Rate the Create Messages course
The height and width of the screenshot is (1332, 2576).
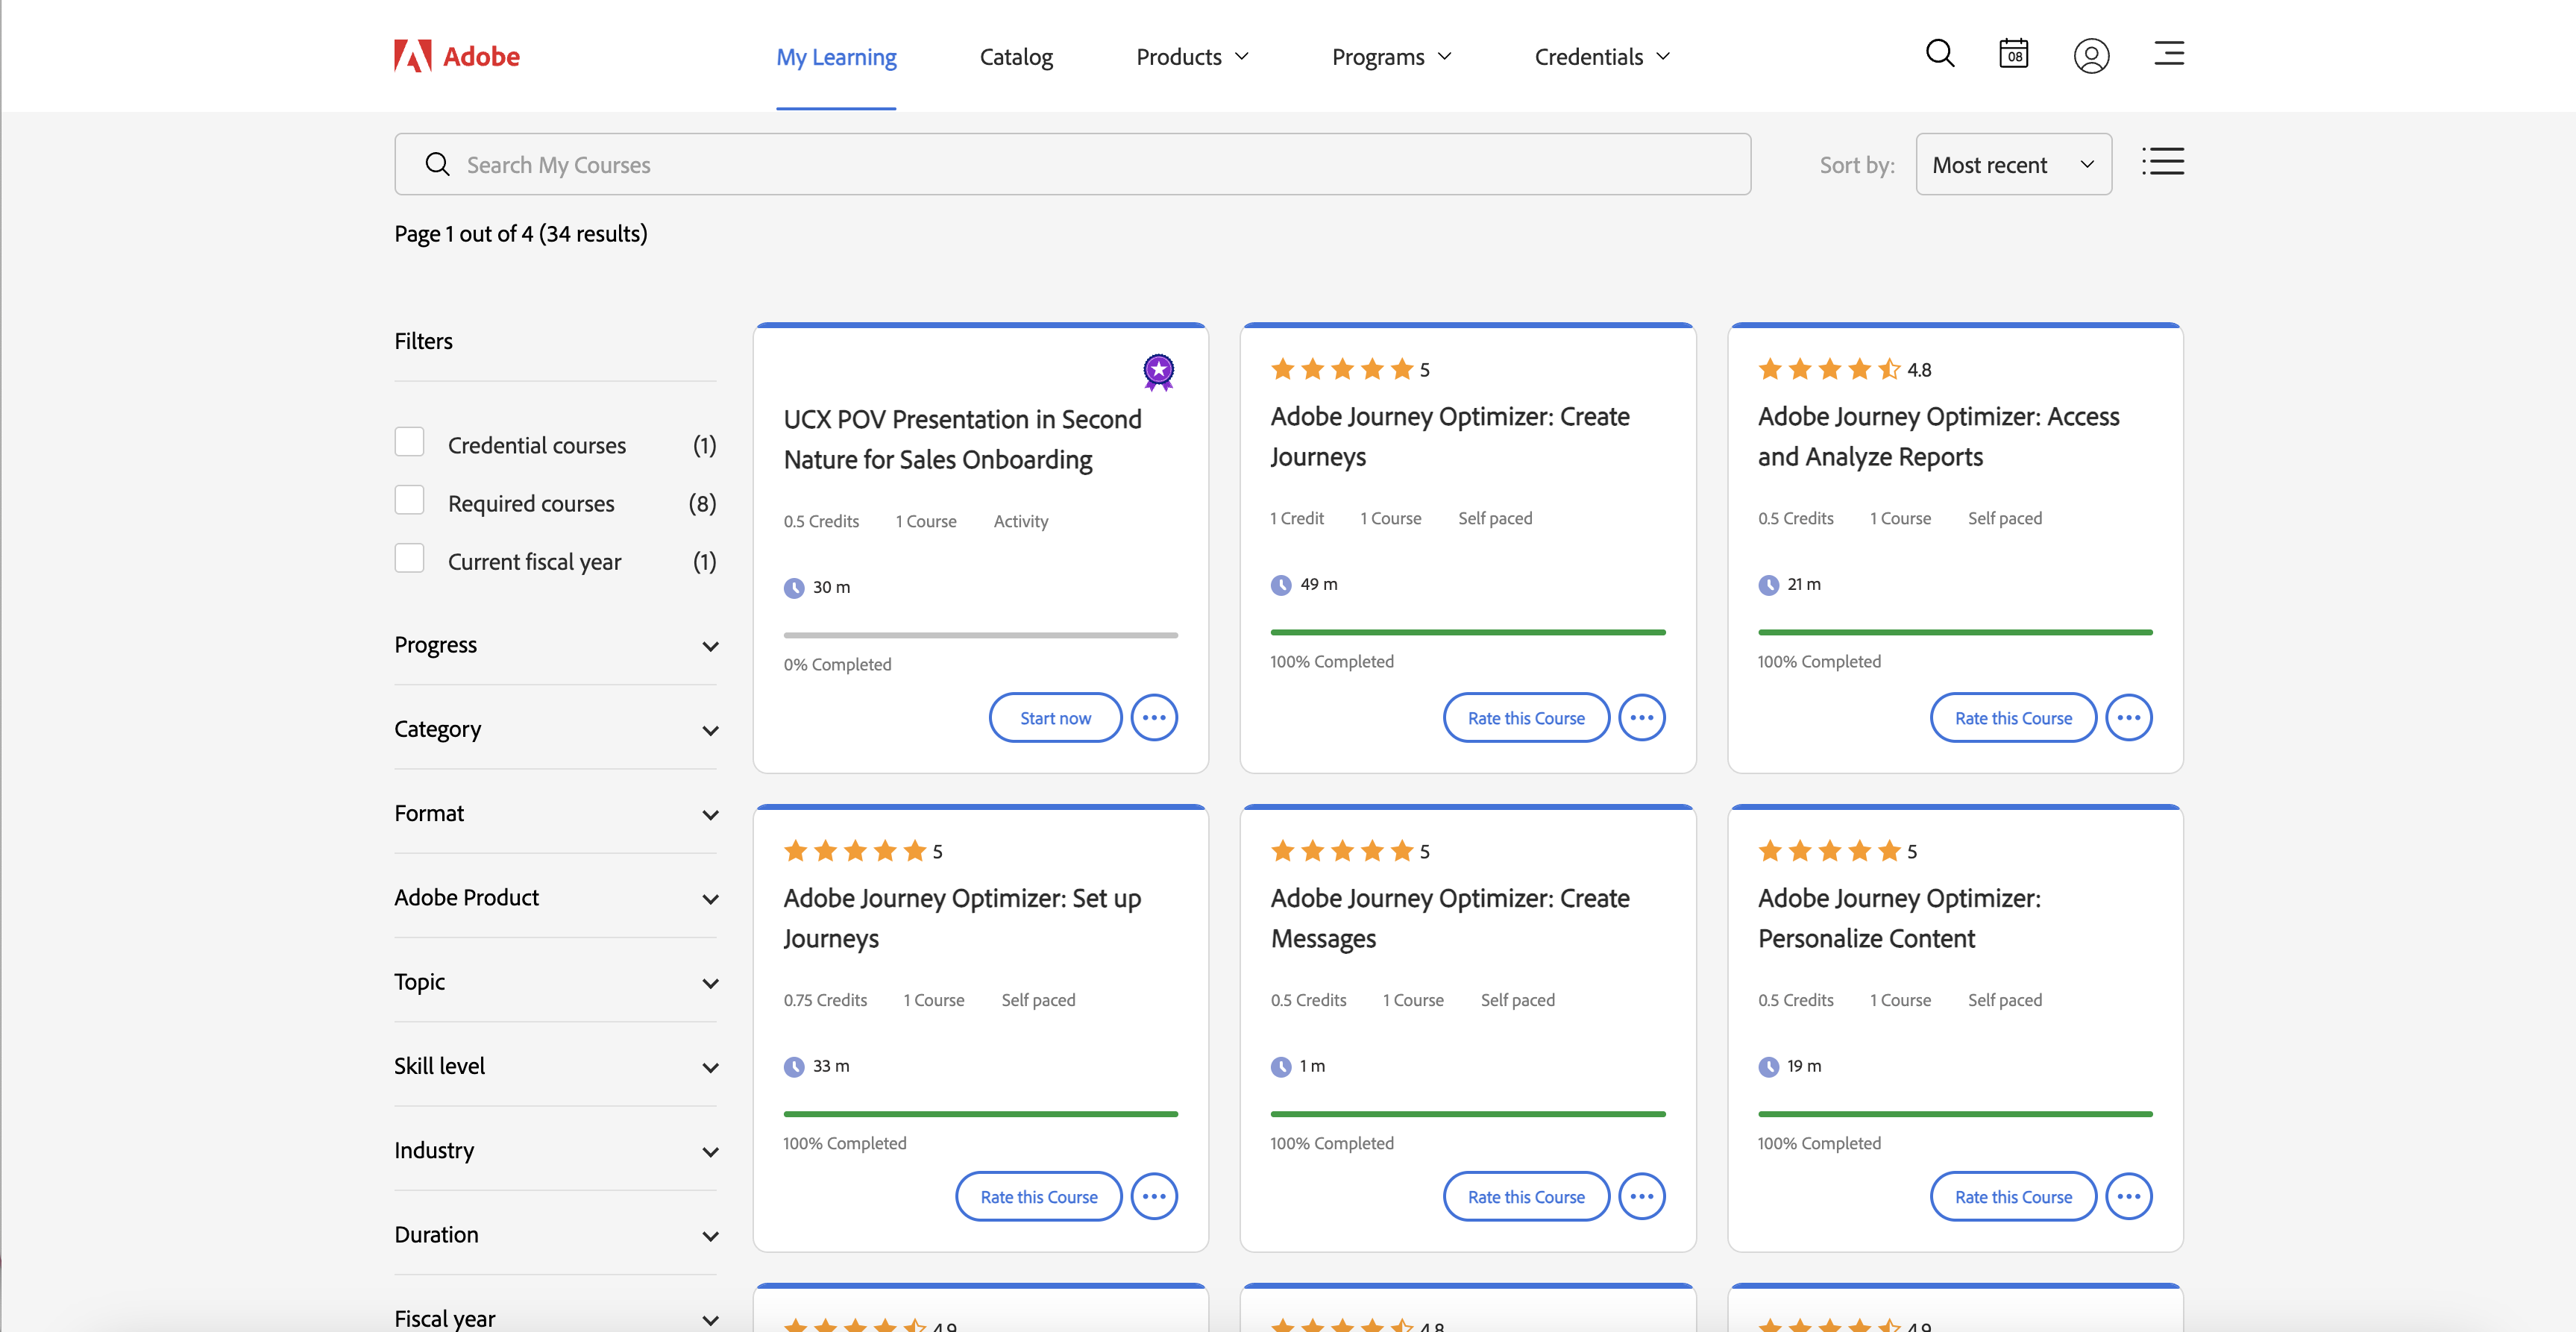point(1526,1197)
